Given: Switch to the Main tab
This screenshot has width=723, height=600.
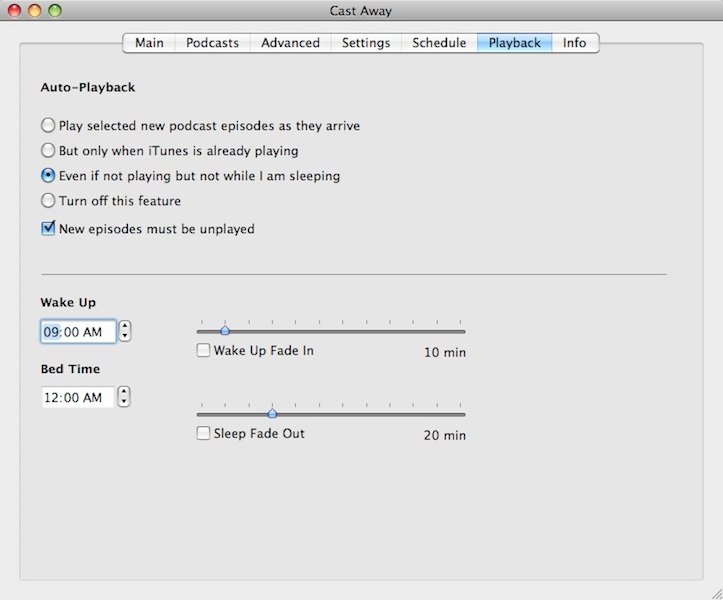Looking at the screenshot, I should [x=149, y=43].
